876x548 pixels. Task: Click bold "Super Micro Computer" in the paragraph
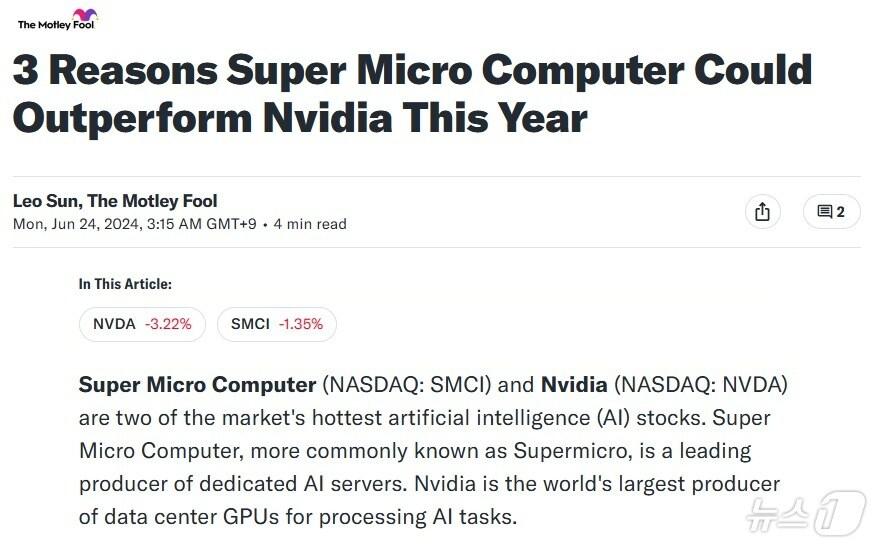197,385
